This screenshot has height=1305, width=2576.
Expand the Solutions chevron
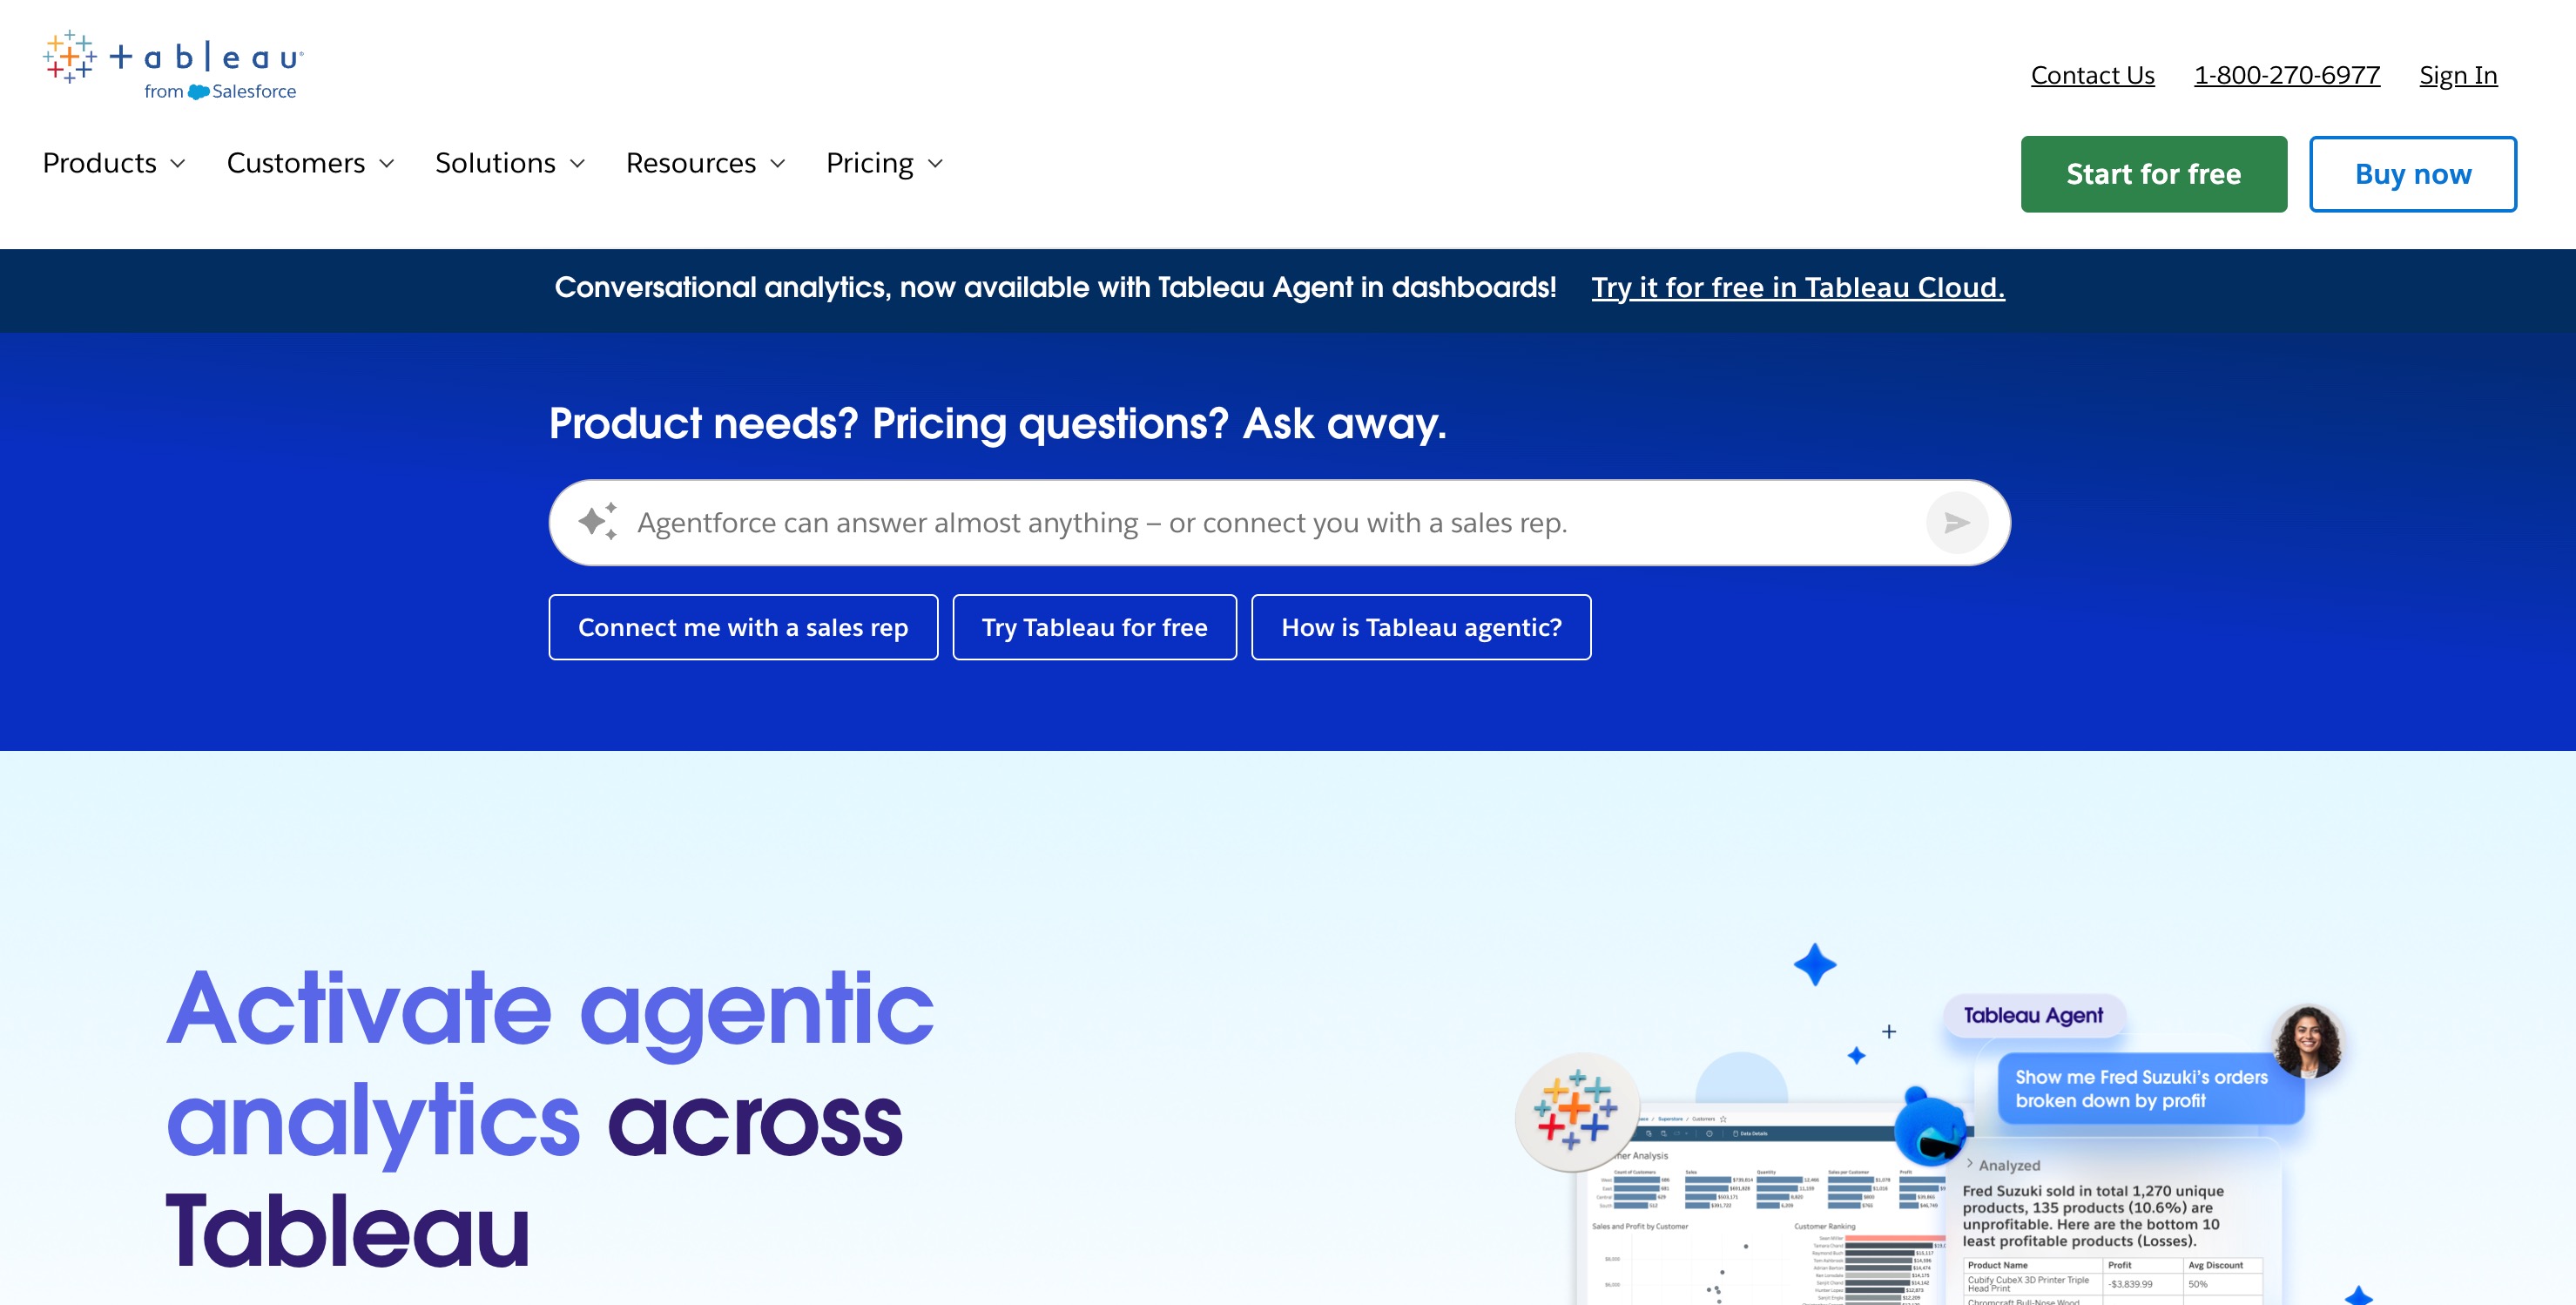coord(577,163)
